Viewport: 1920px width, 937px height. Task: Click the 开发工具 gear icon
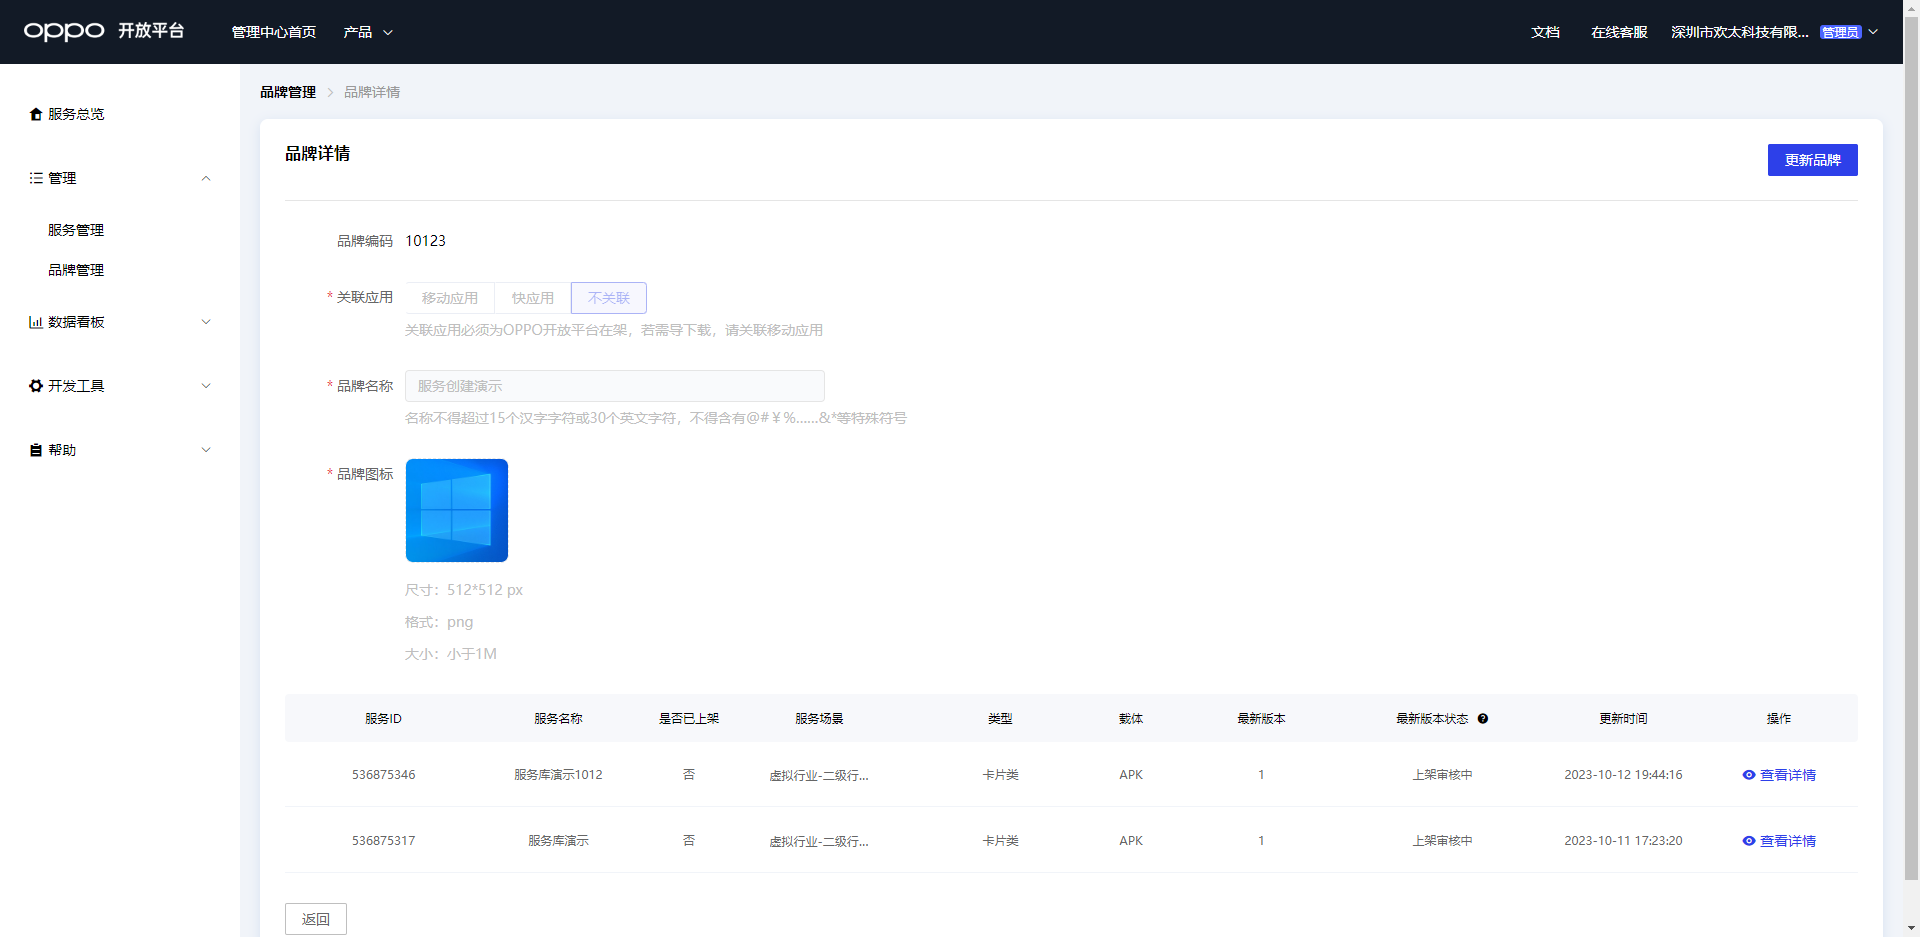36,386
